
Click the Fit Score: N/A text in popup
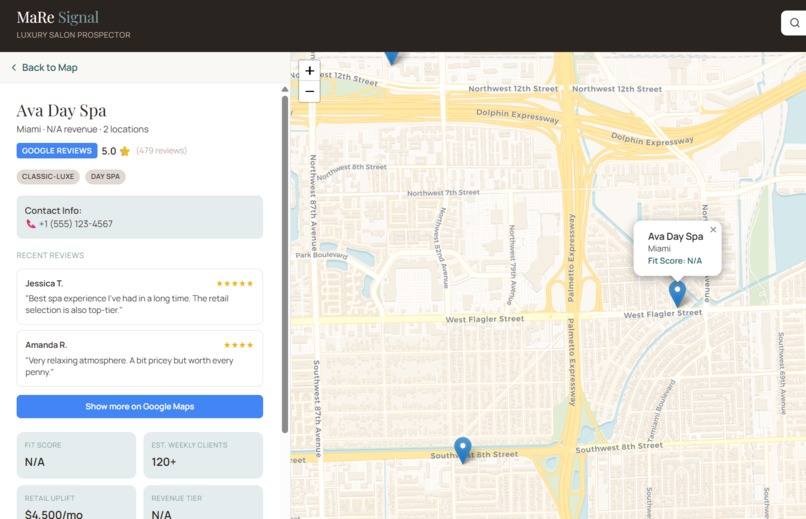[674, 261]
